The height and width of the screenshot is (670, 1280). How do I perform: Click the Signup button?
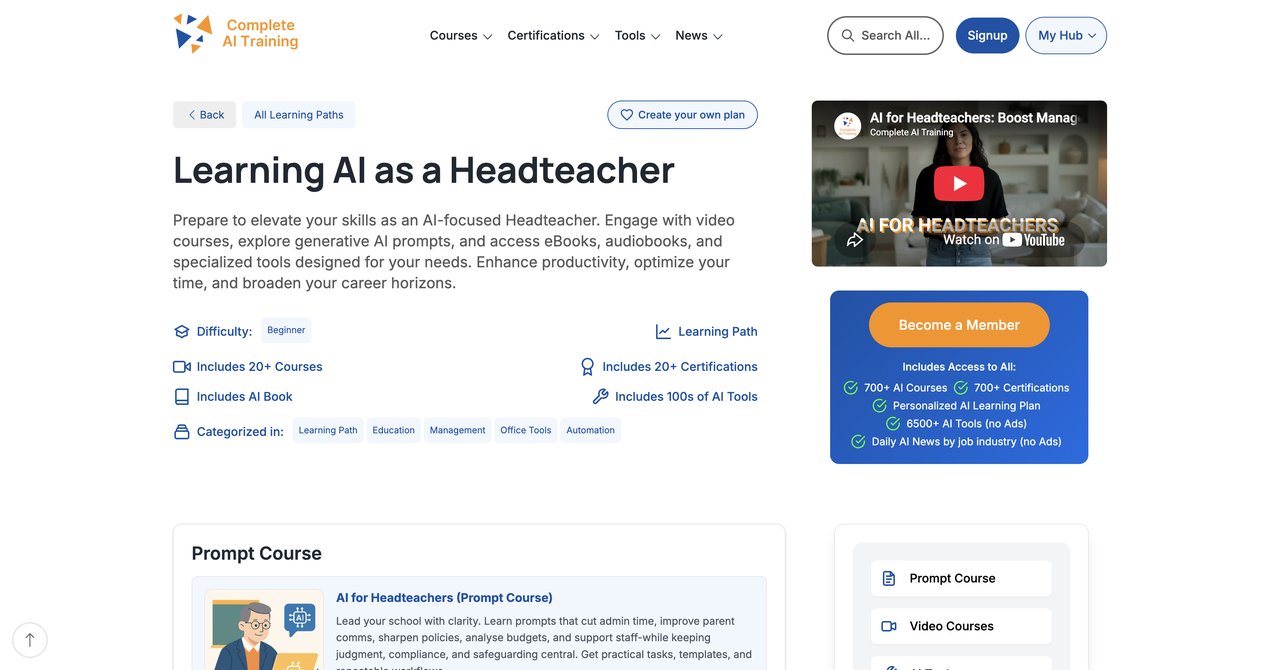(x=987, y=35)
